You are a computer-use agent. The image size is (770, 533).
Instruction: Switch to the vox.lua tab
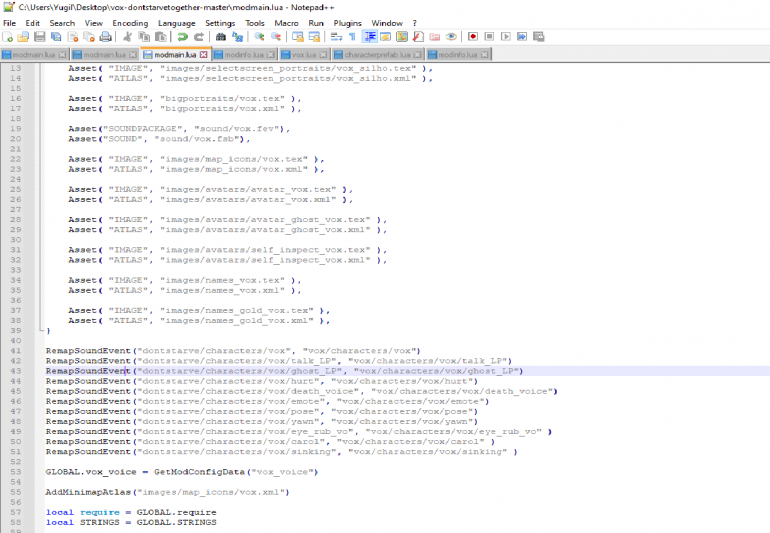(303, 54)
